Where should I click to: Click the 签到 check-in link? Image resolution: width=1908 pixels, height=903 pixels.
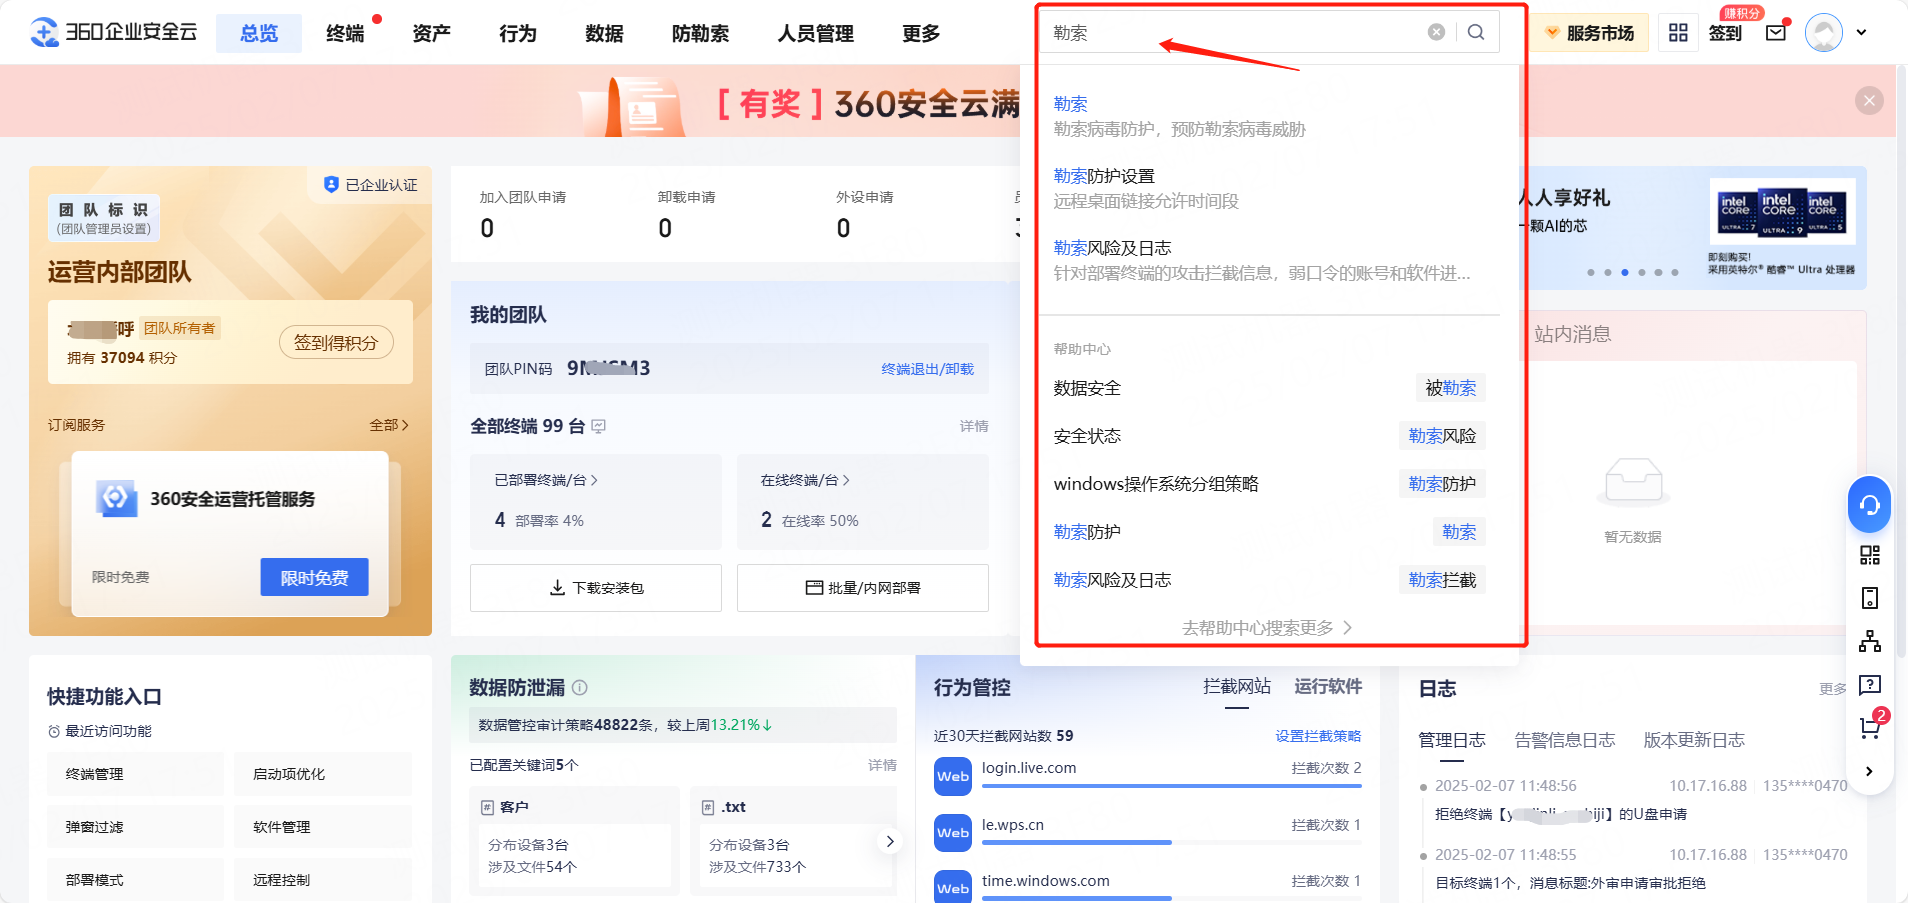tap(1725, 33)
